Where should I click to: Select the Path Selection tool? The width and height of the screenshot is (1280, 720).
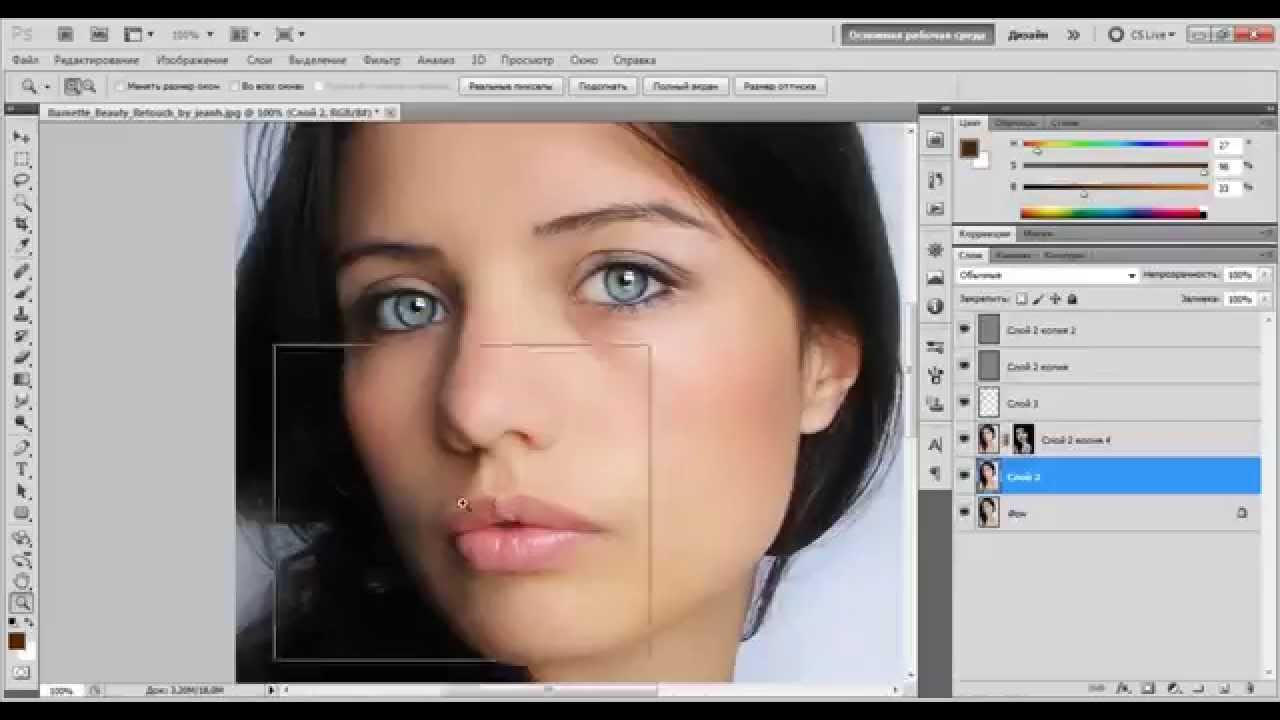[21, 492]
